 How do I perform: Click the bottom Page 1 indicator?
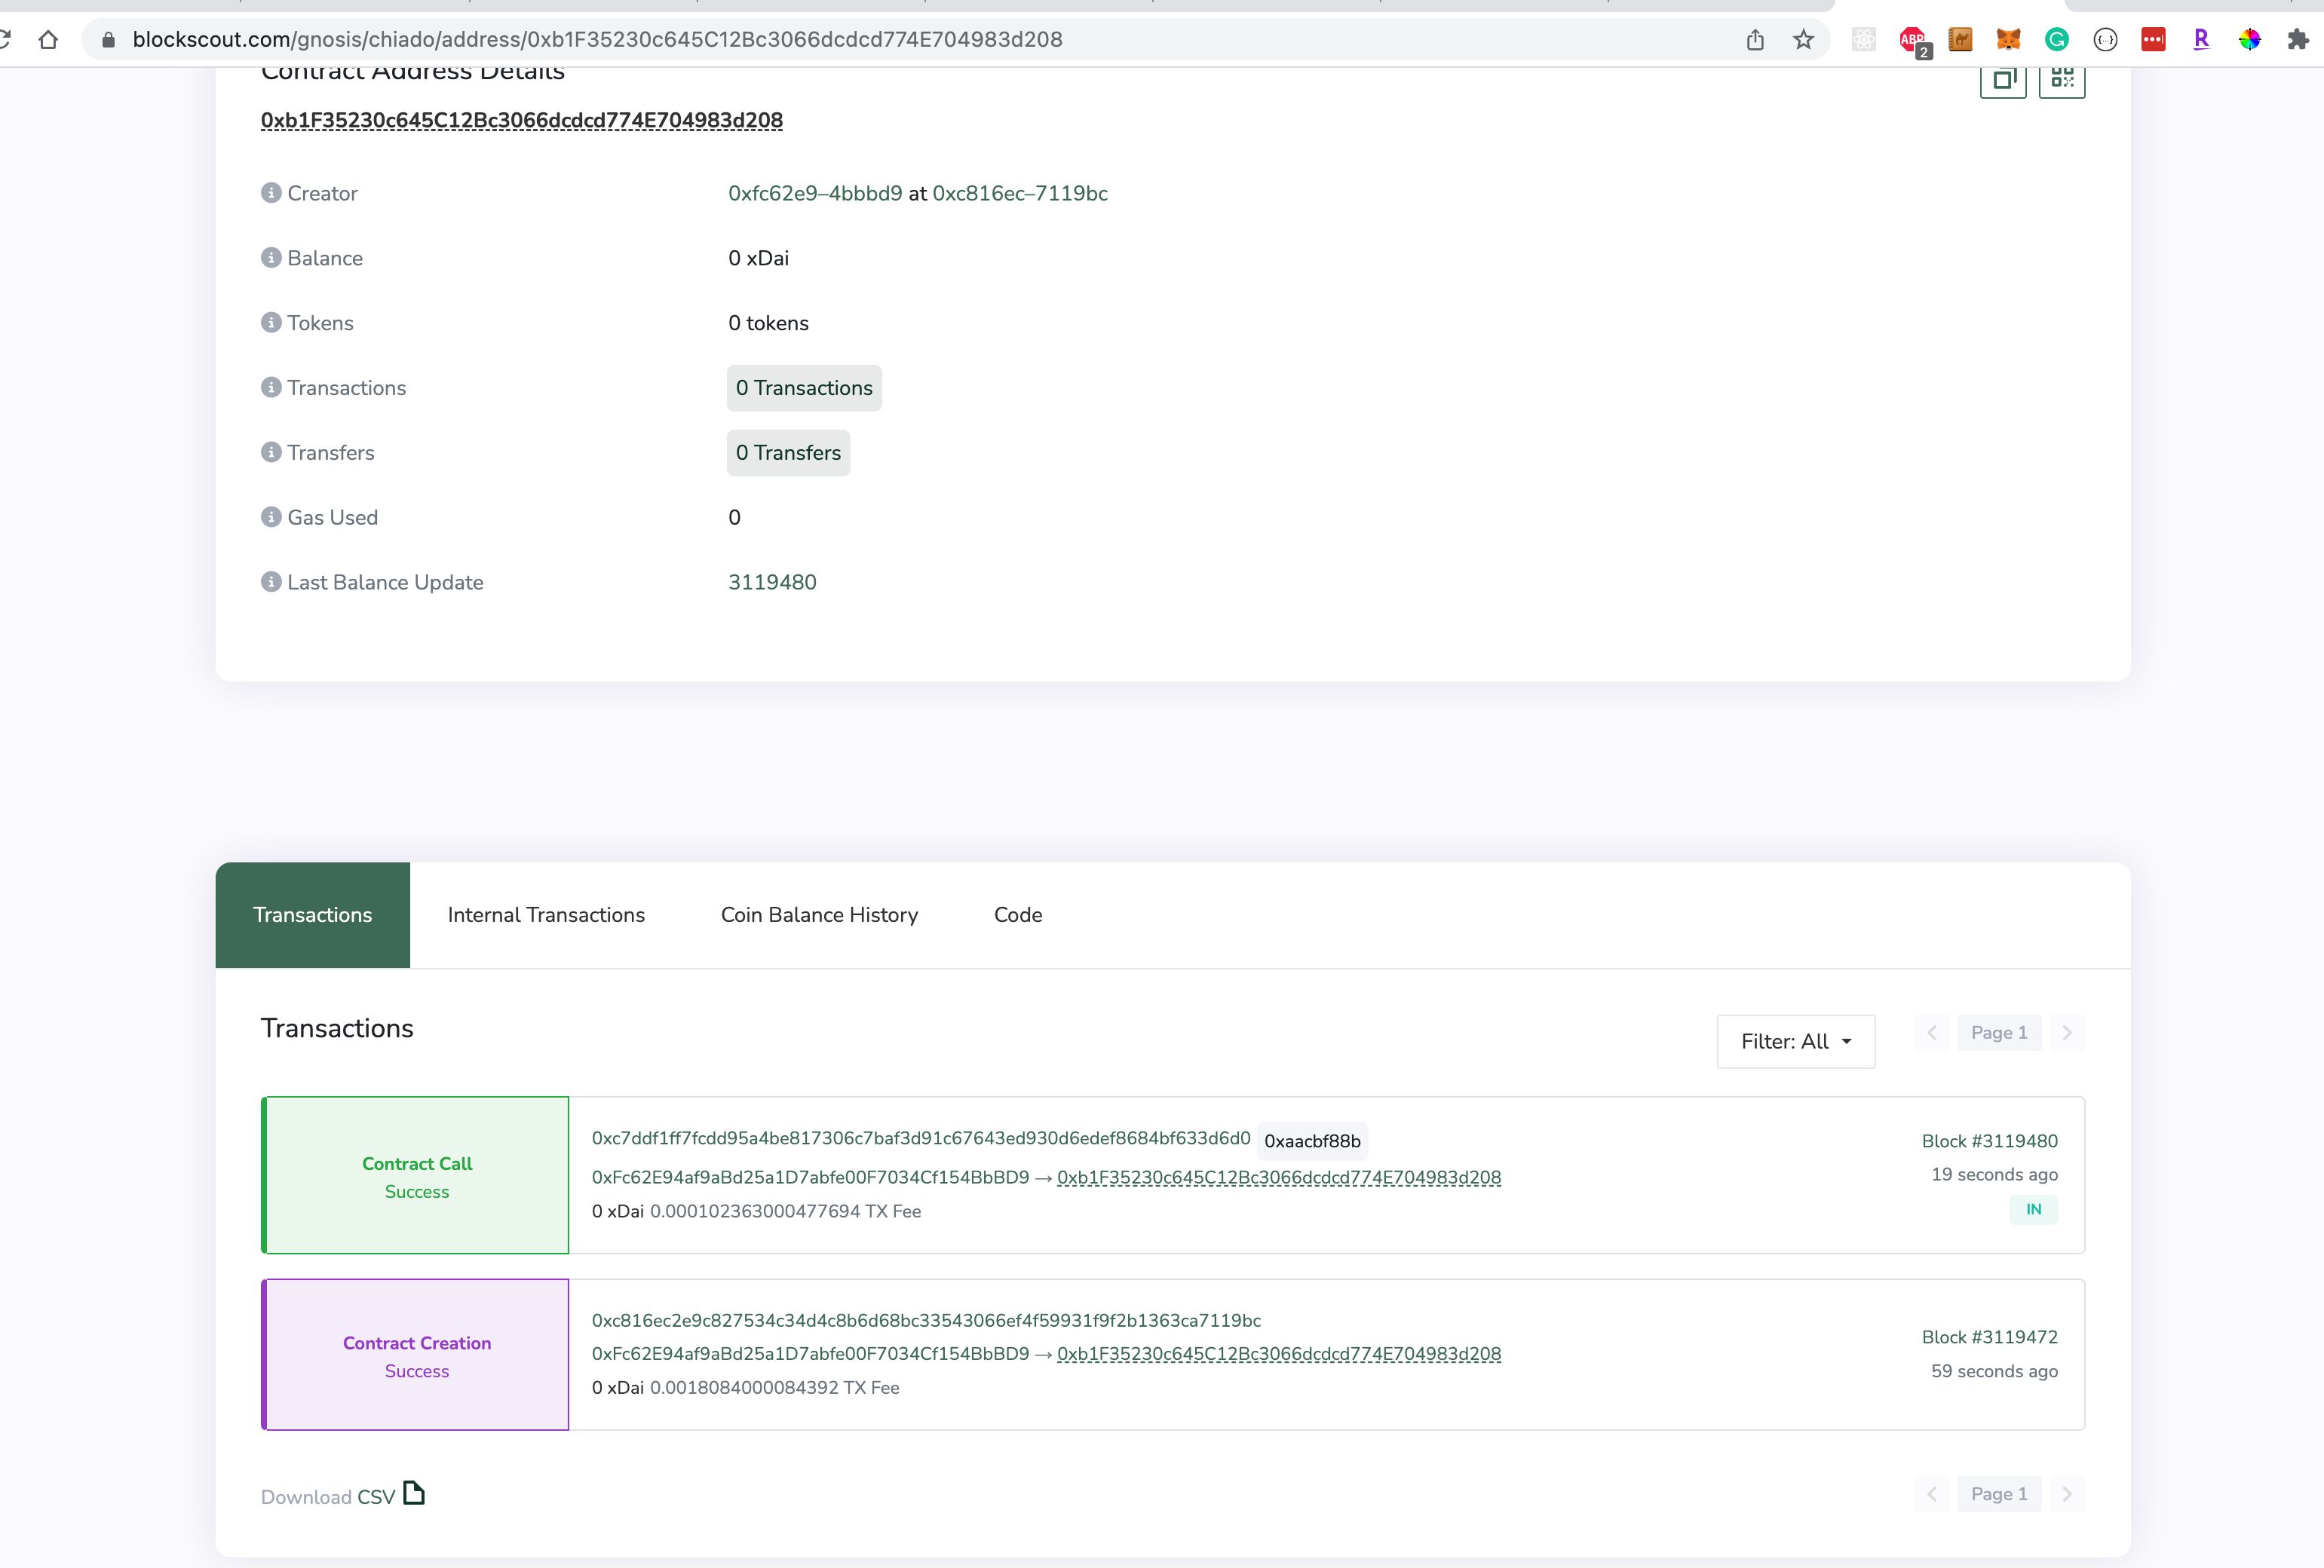click(1999, 1494)
